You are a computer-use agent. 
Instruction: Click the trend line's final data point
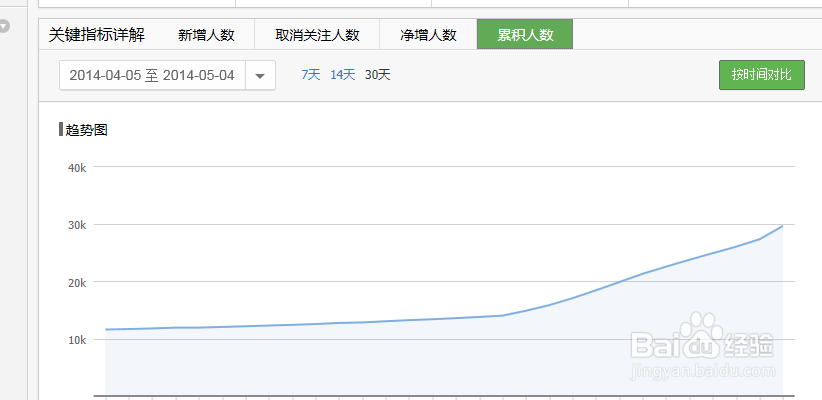pyautogui.click(x=783, y=226)
